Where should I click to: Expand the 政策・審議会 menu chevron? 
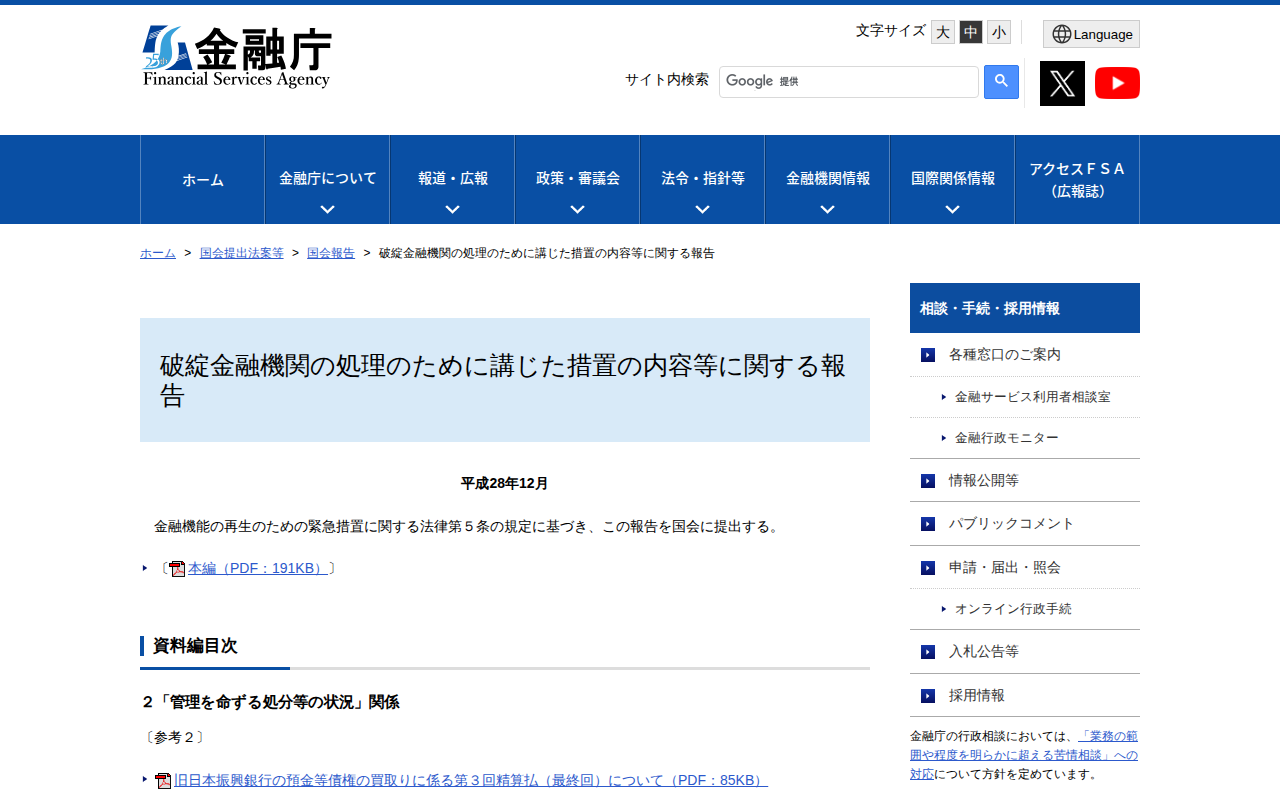point(577,209)
